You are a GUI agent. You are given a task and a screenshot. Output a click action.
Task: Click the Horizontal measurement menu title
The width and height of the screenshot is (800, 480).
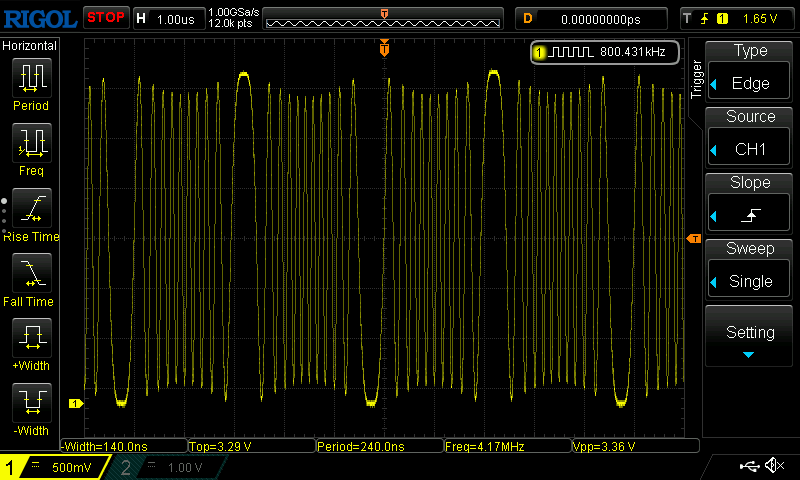coord(30,46)
